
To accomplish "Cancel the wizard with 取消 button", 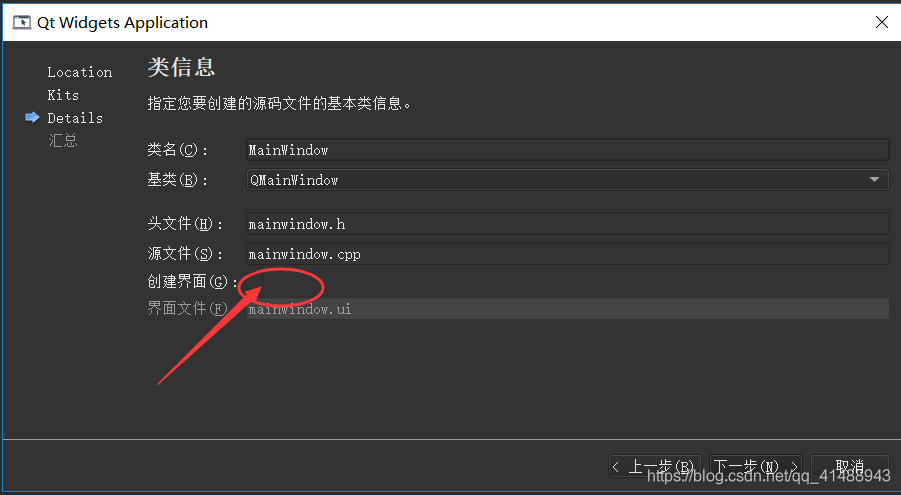I will [849, 466].
